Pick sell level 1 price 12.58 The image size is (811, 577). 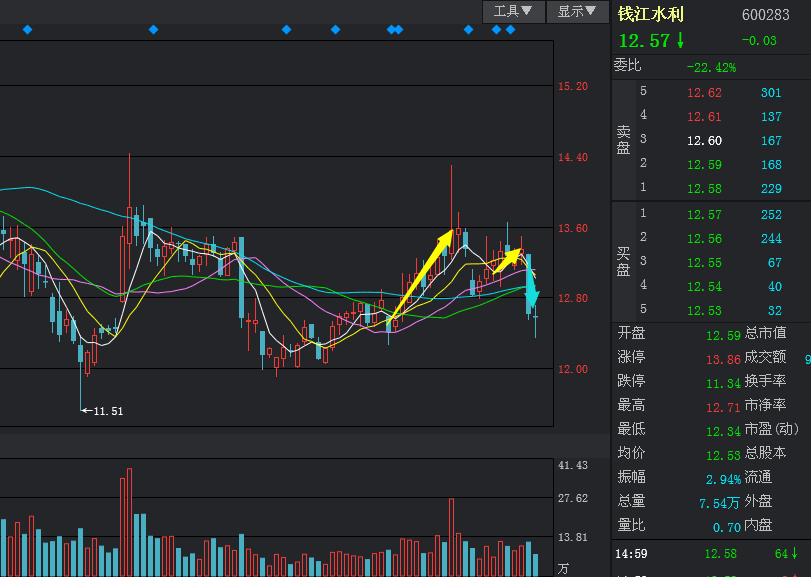click(x=704, y=189)
